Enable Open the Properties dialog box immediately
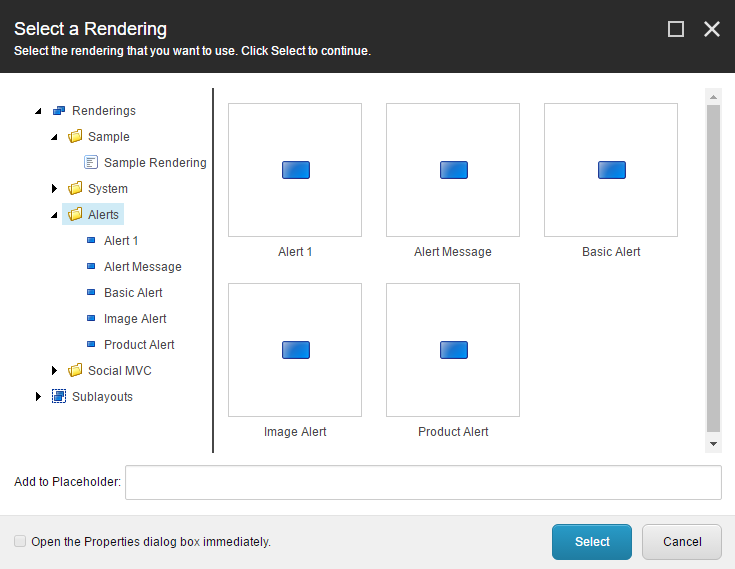Viewport: 735px width, 569px height. 20,541
